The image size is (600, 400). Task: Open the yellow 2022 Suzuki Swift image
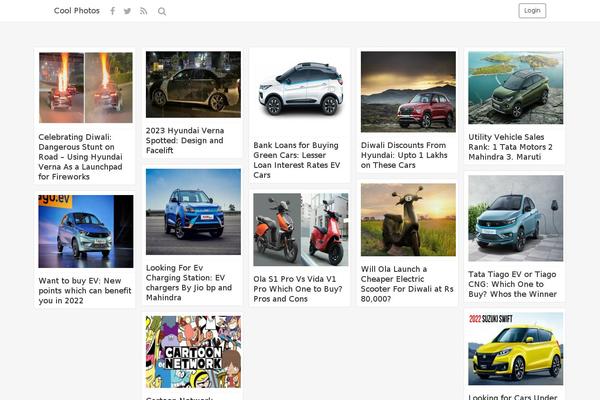(515, 349)
